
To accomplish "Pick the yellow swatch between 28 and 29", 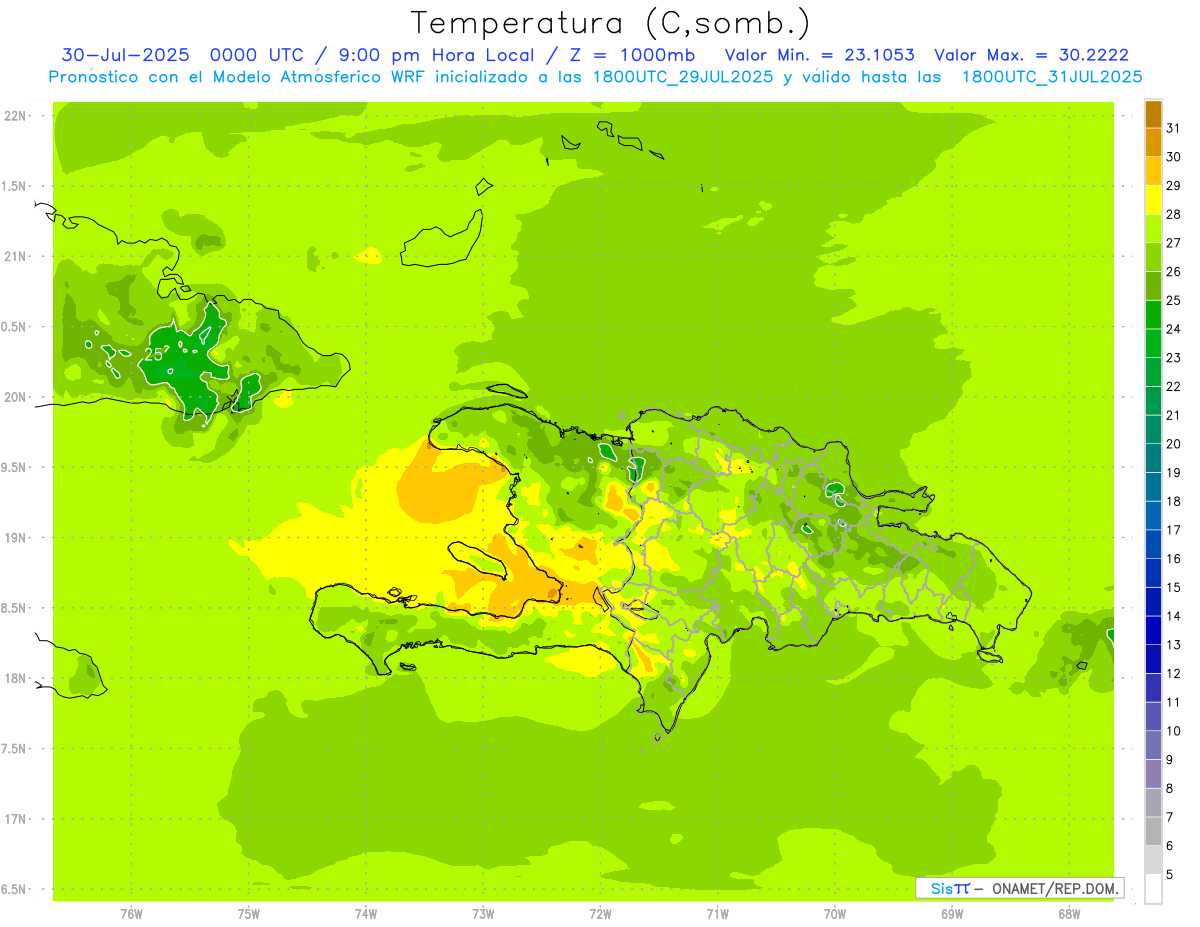I will tap(1153, 200).
